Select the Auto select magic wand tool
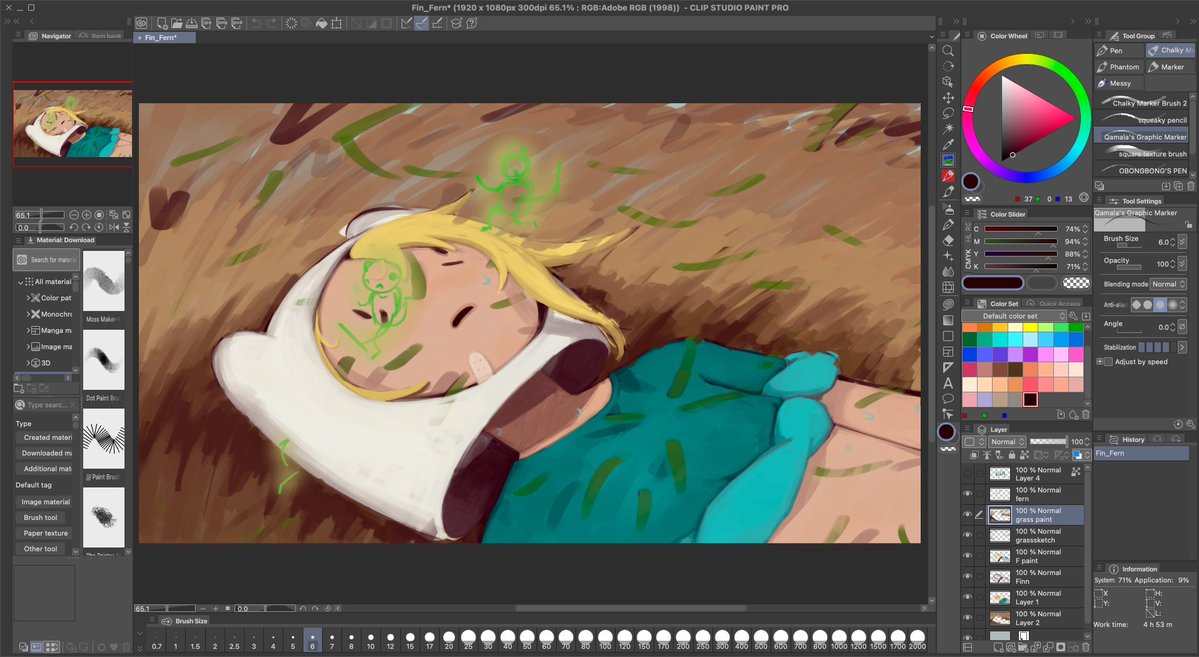 947,128
